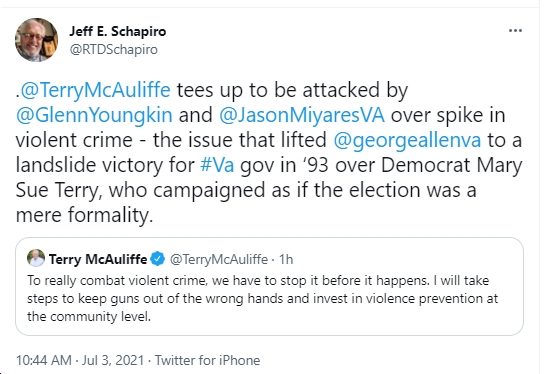Click Terry McAuliffe's small avatar in quoted tweet

point(36,258)
